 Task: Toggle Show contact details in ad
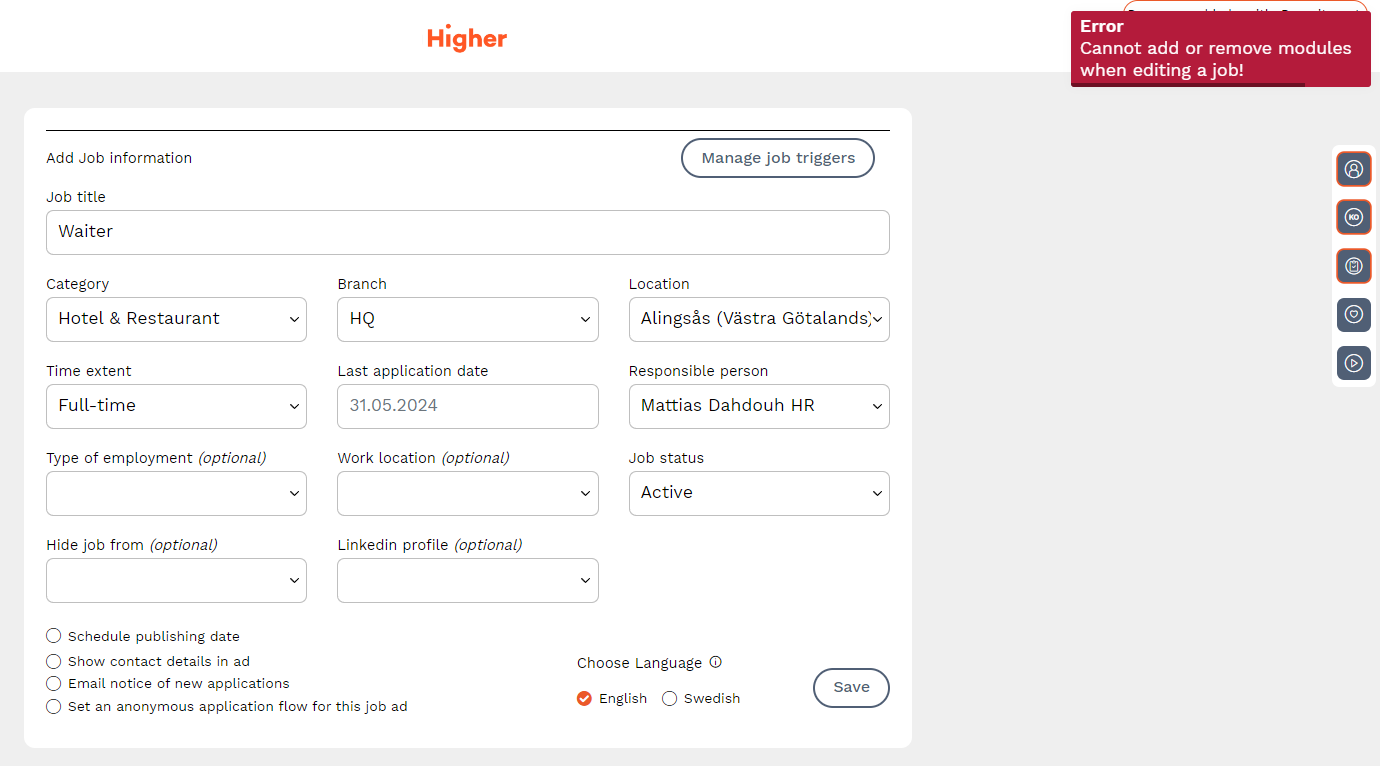(54, 661)
